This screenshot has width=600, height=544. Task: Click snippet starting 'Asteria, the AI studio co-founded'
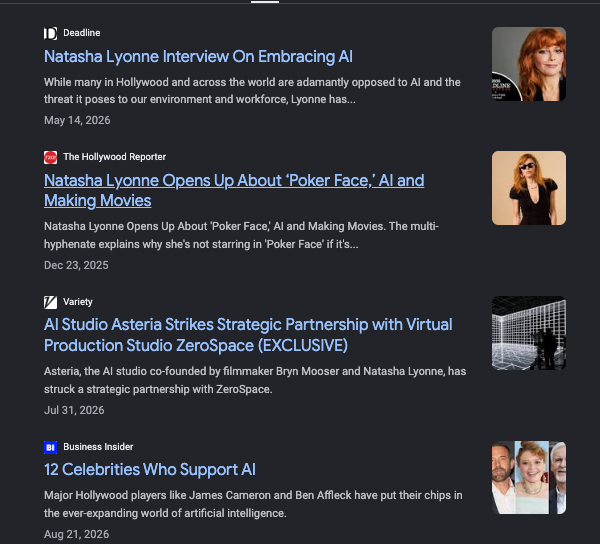pos(255,380)
